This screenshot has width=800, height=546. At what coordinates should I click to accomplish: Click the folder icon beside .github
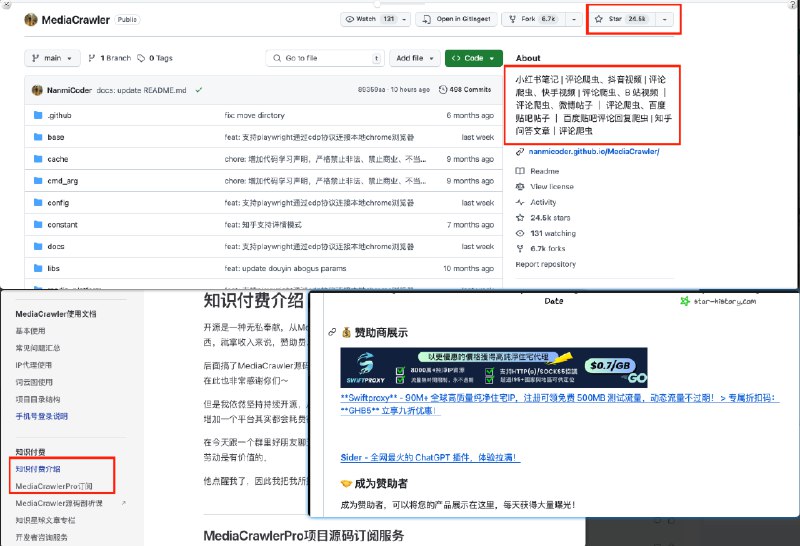coord(38,115)
